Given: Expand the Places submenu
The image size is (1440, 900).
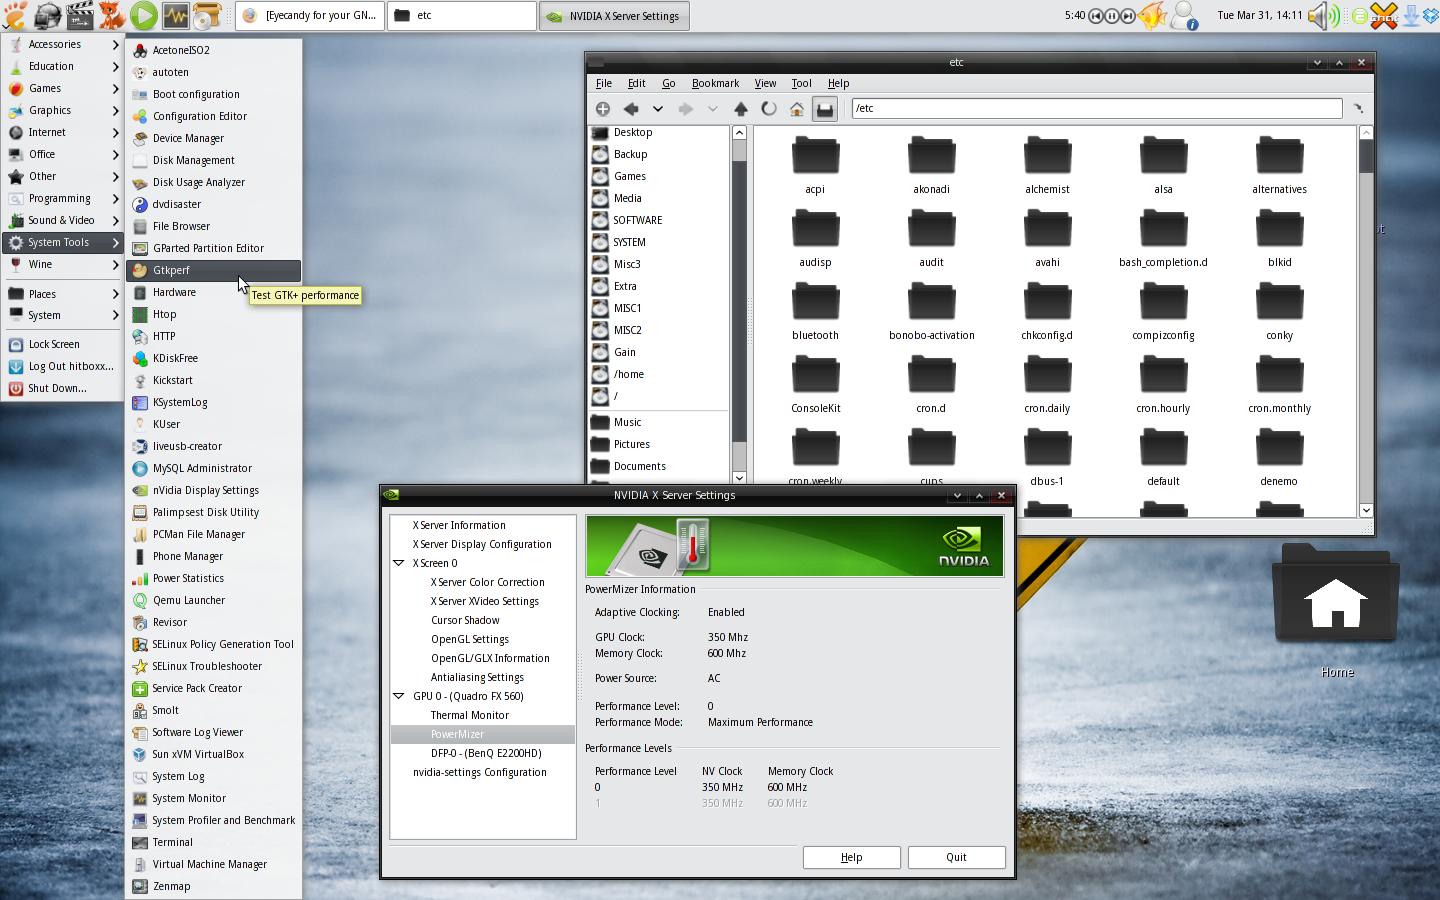Looking at the screenshot, I should click(62, 294).
